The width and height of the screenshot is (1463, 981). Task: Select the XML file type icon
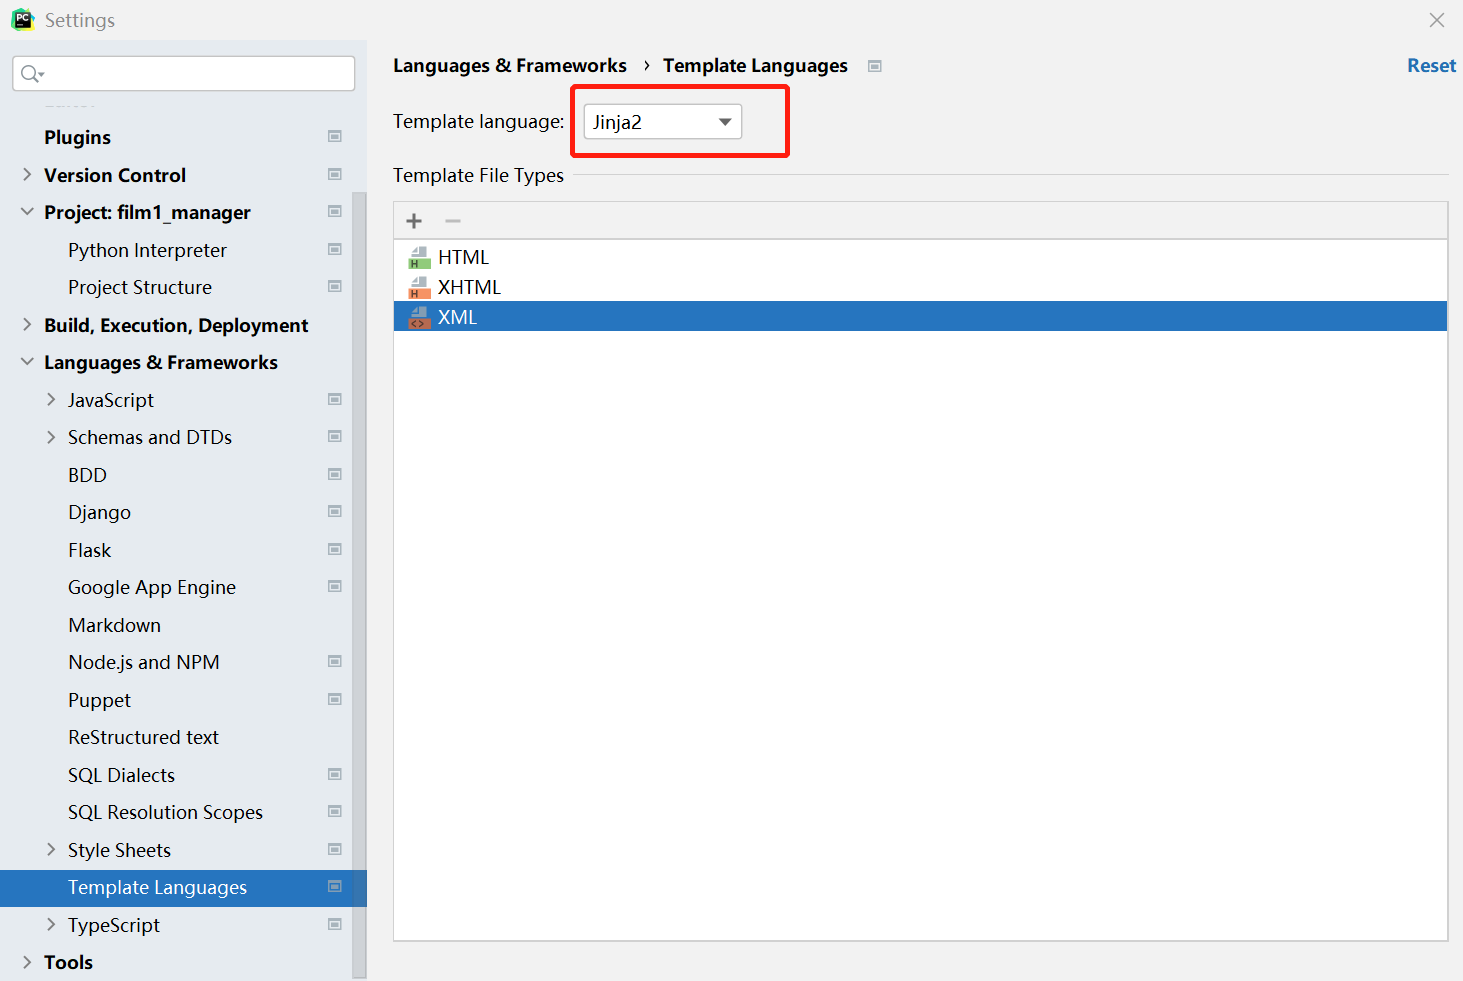pyautogui.click(x=419, y=318)
